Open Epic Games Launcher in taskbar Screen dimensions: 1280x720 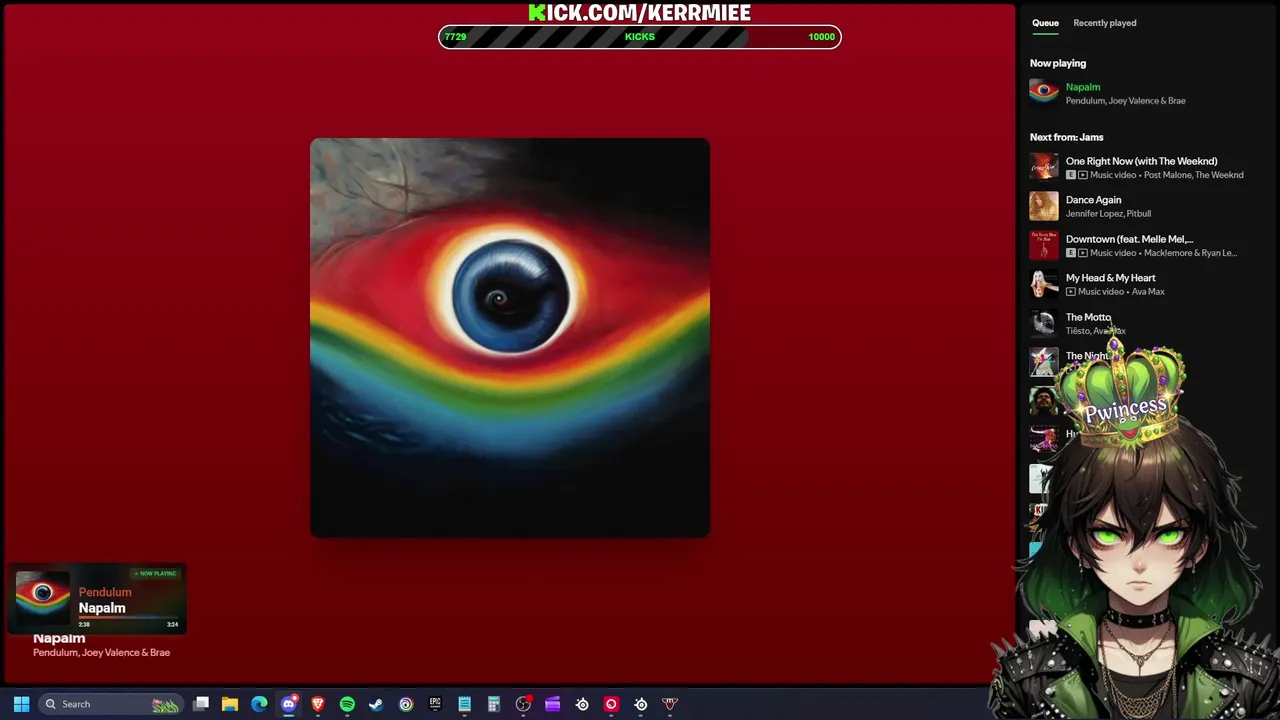click(x=435, y=704)
